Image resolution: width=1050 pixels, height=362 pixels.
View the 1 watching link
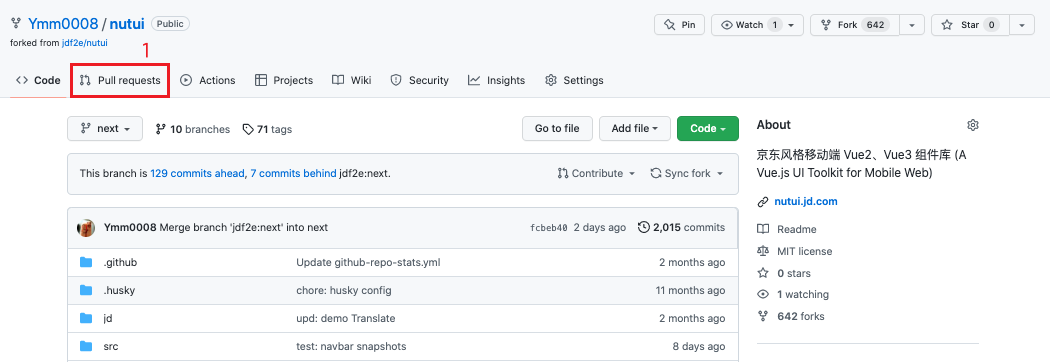[x=802, y=294]
